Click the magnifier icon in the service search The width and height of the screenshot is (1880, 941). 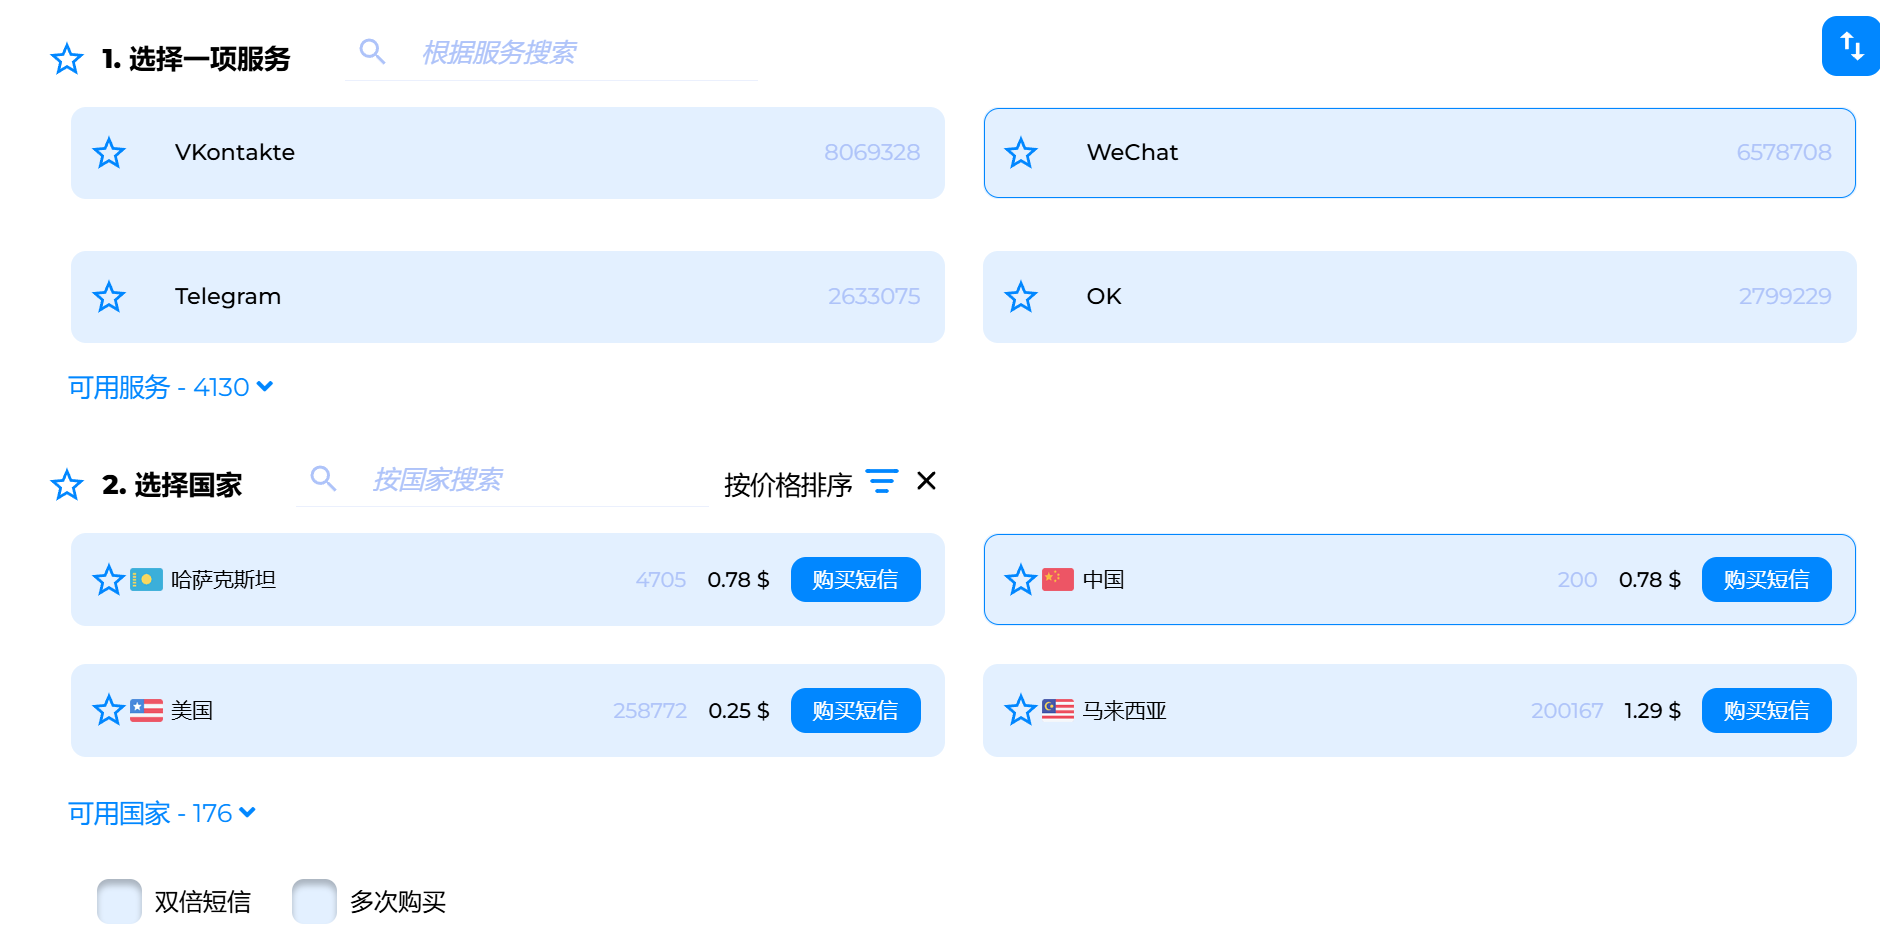(372, 51)
